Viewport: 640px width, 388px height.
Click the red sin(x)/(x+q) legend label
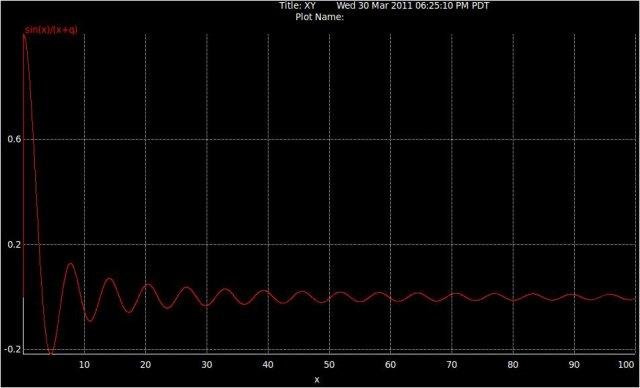point(51,30)
